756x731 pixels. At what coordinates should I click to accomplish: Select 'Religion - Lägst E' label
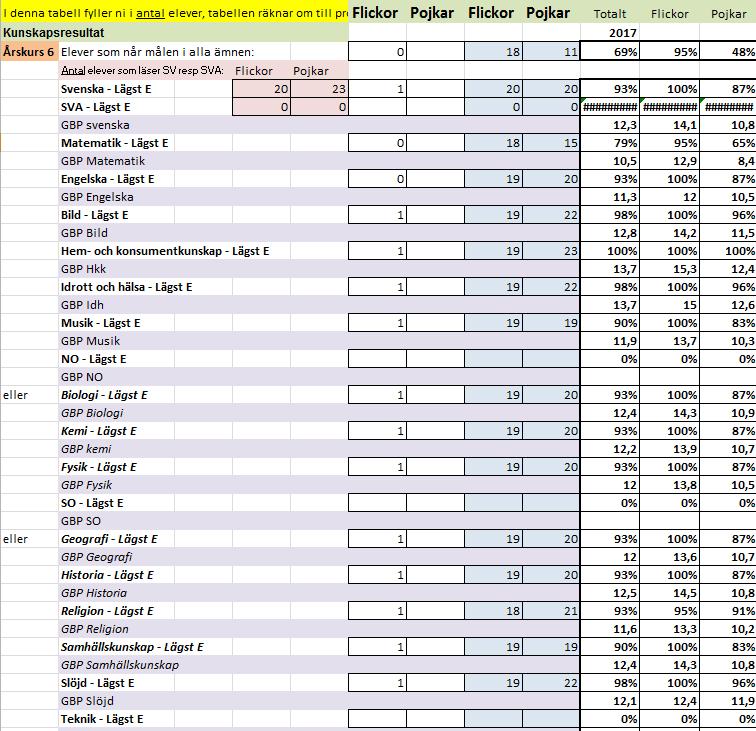pyautogui.click(x=107, y=611)
